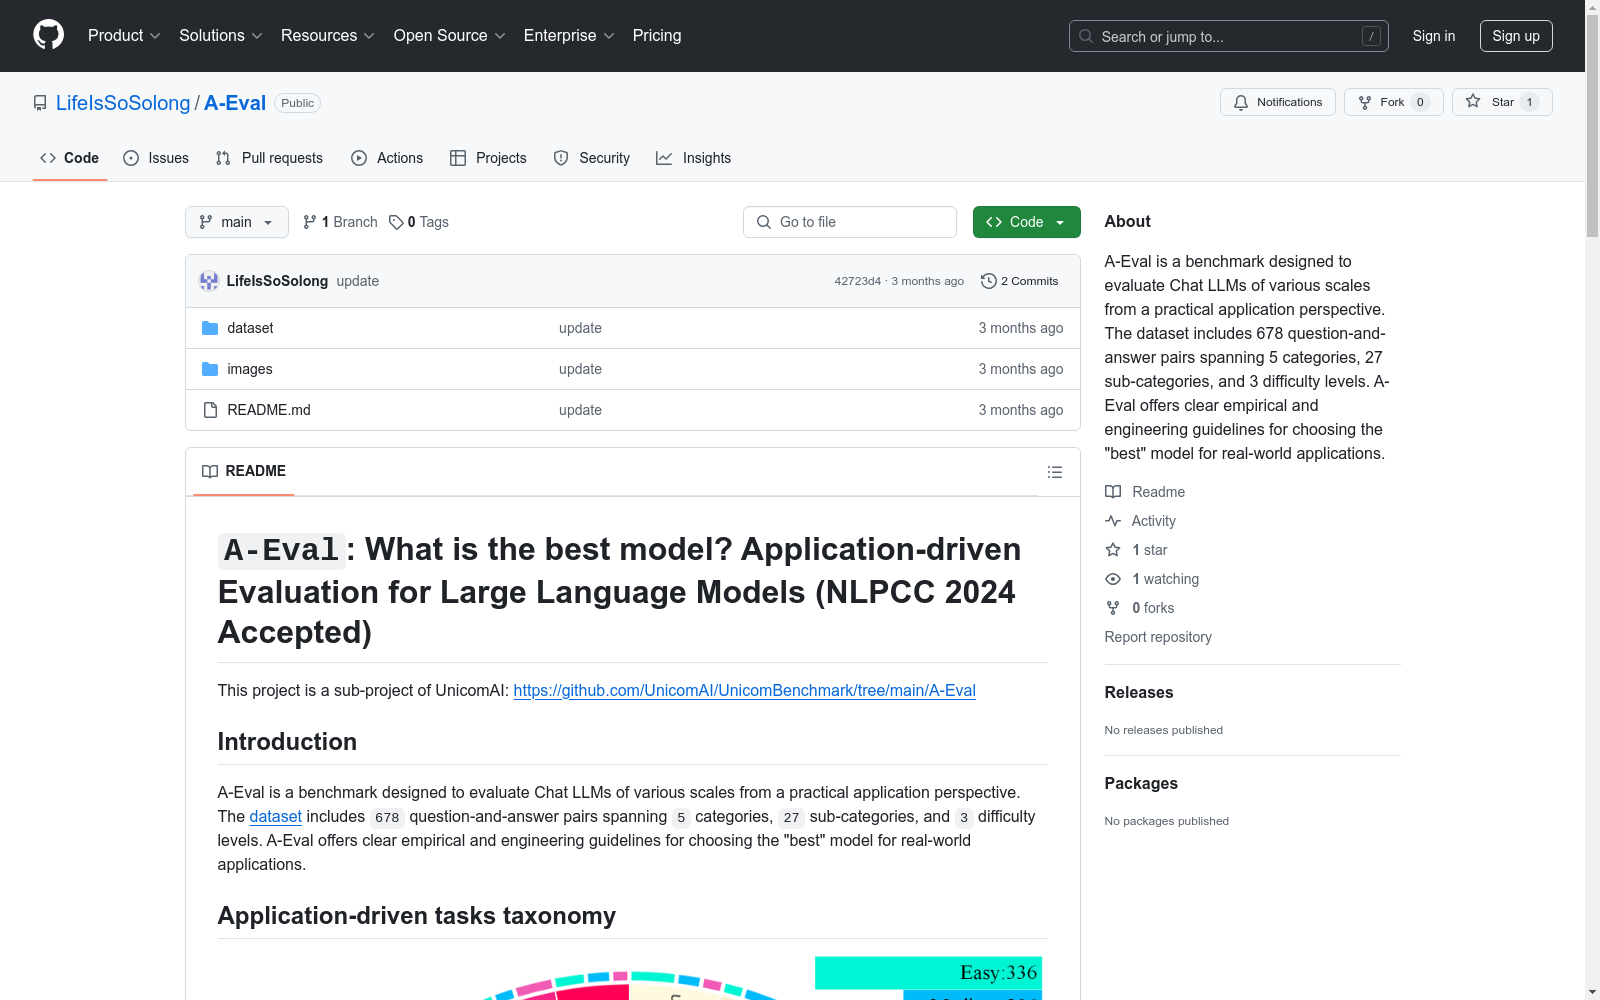Click the Pricing link

[x=657, y=36]
